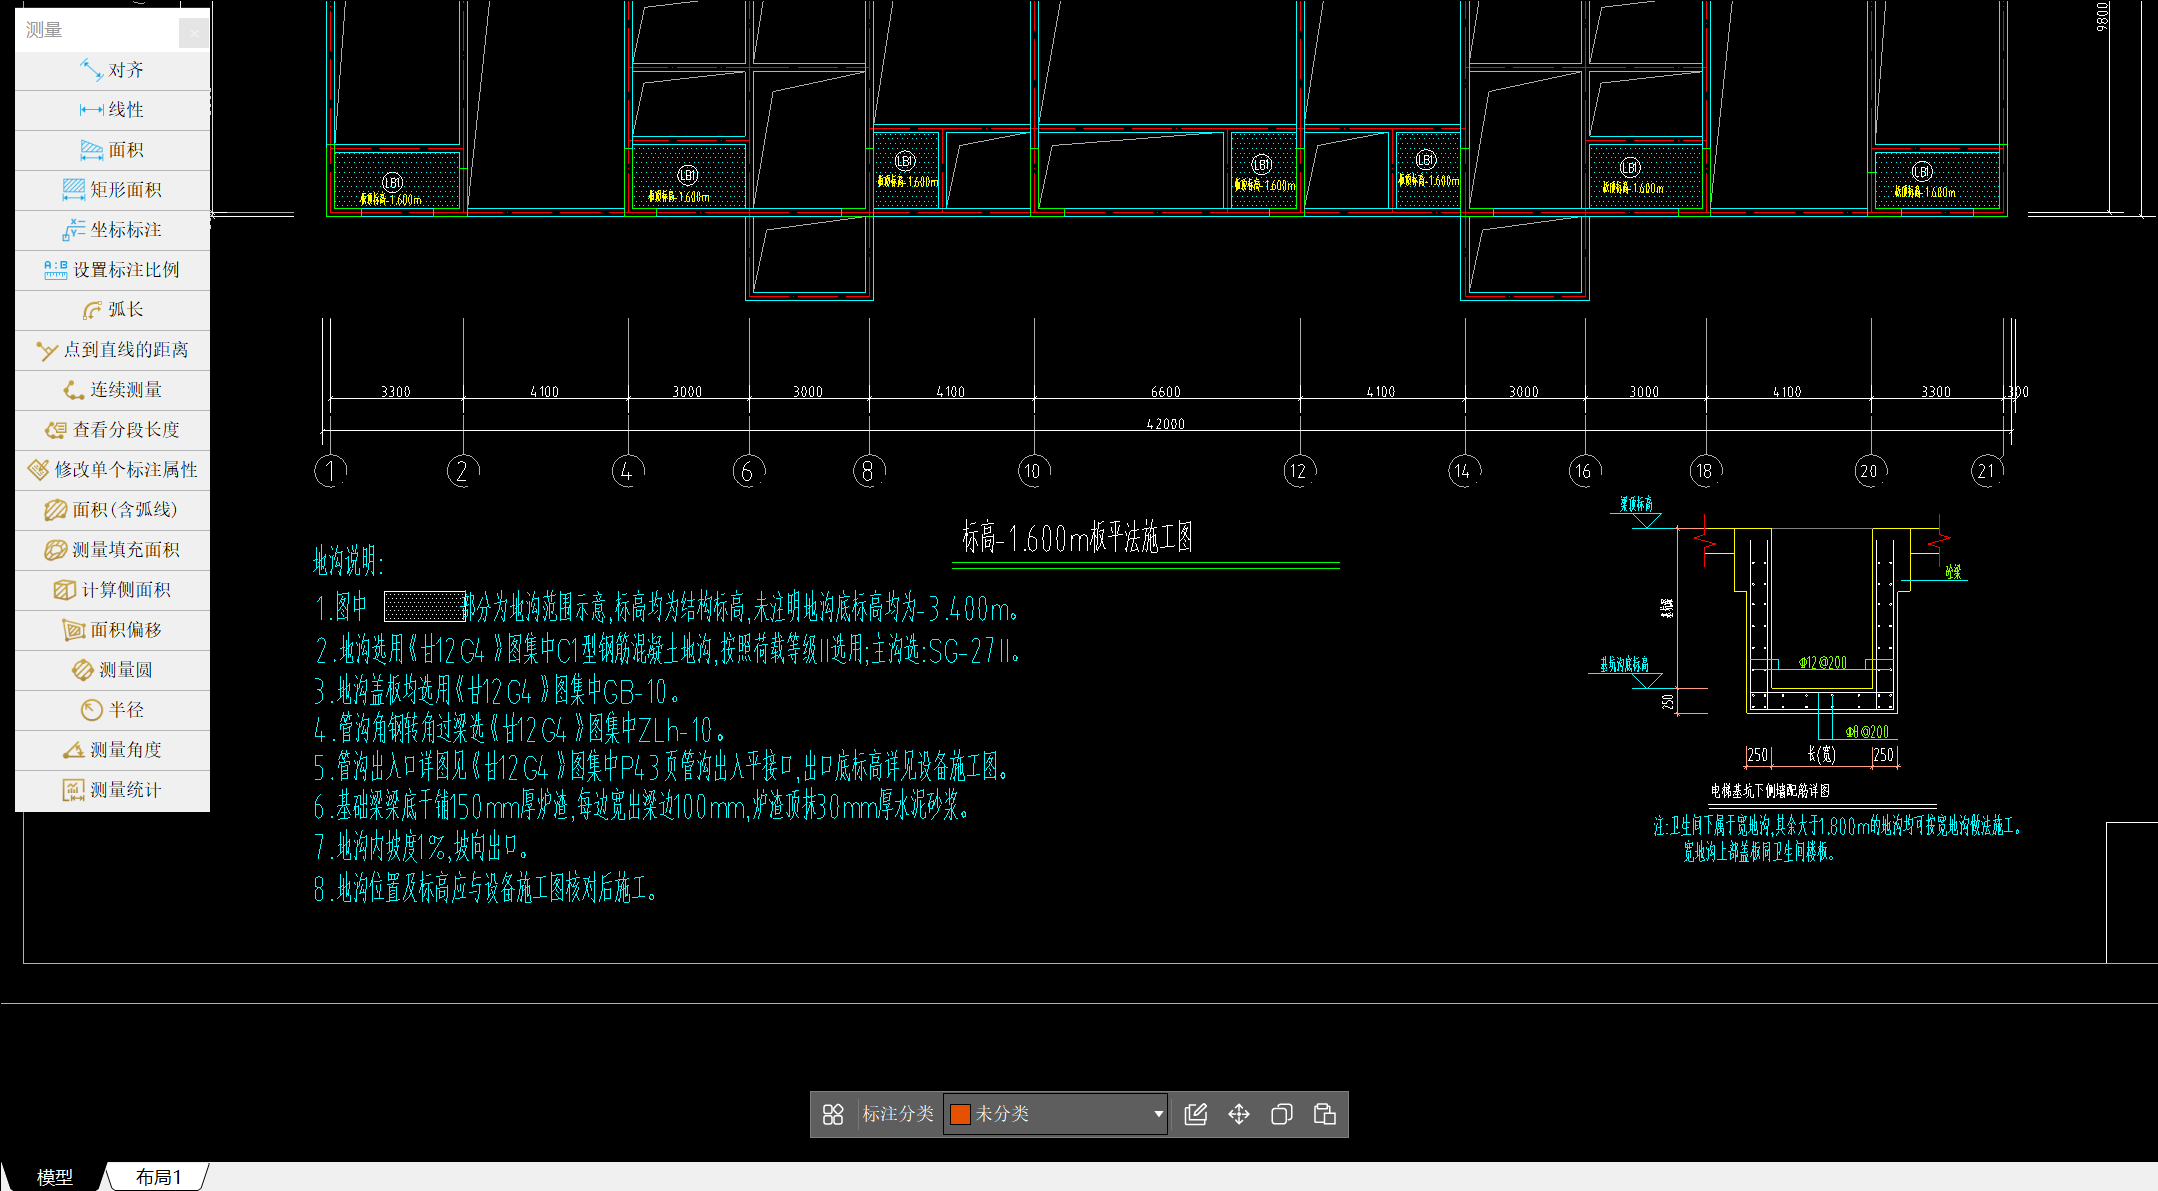Open 查看分段长度 segment length viewer

(x=112, y=430)
